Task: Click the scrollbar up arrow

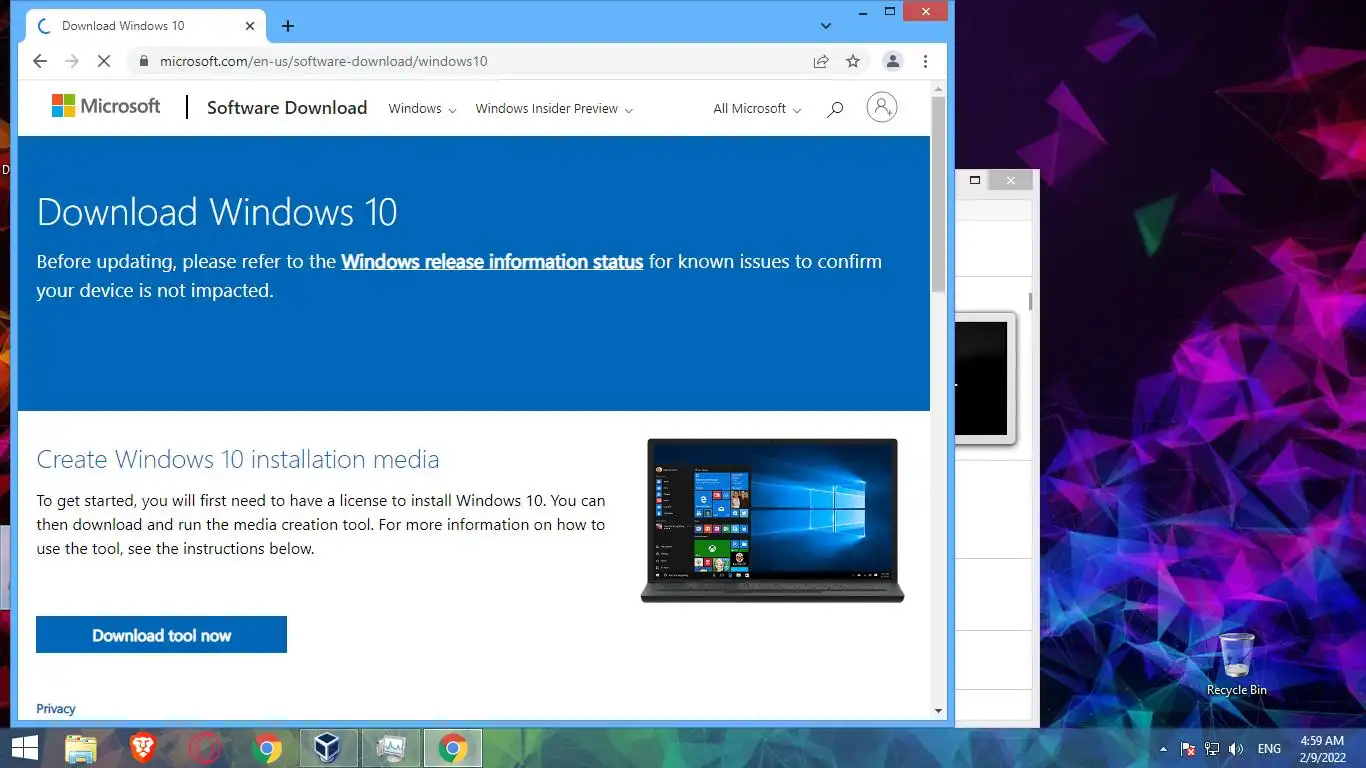Action: click(938, 89)
